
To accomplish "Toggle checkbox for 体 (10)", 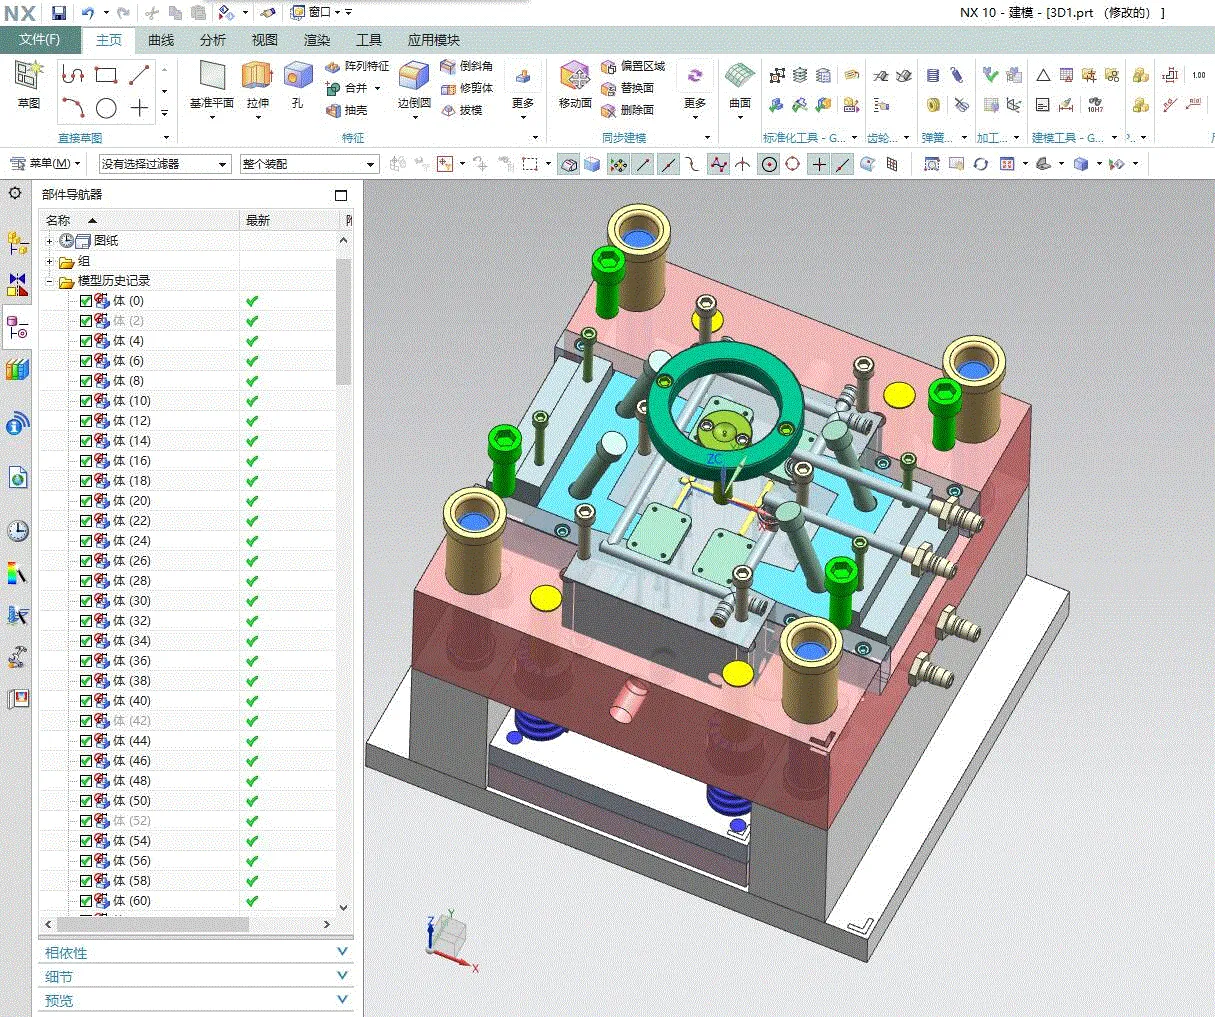I will tap(86, 400).
